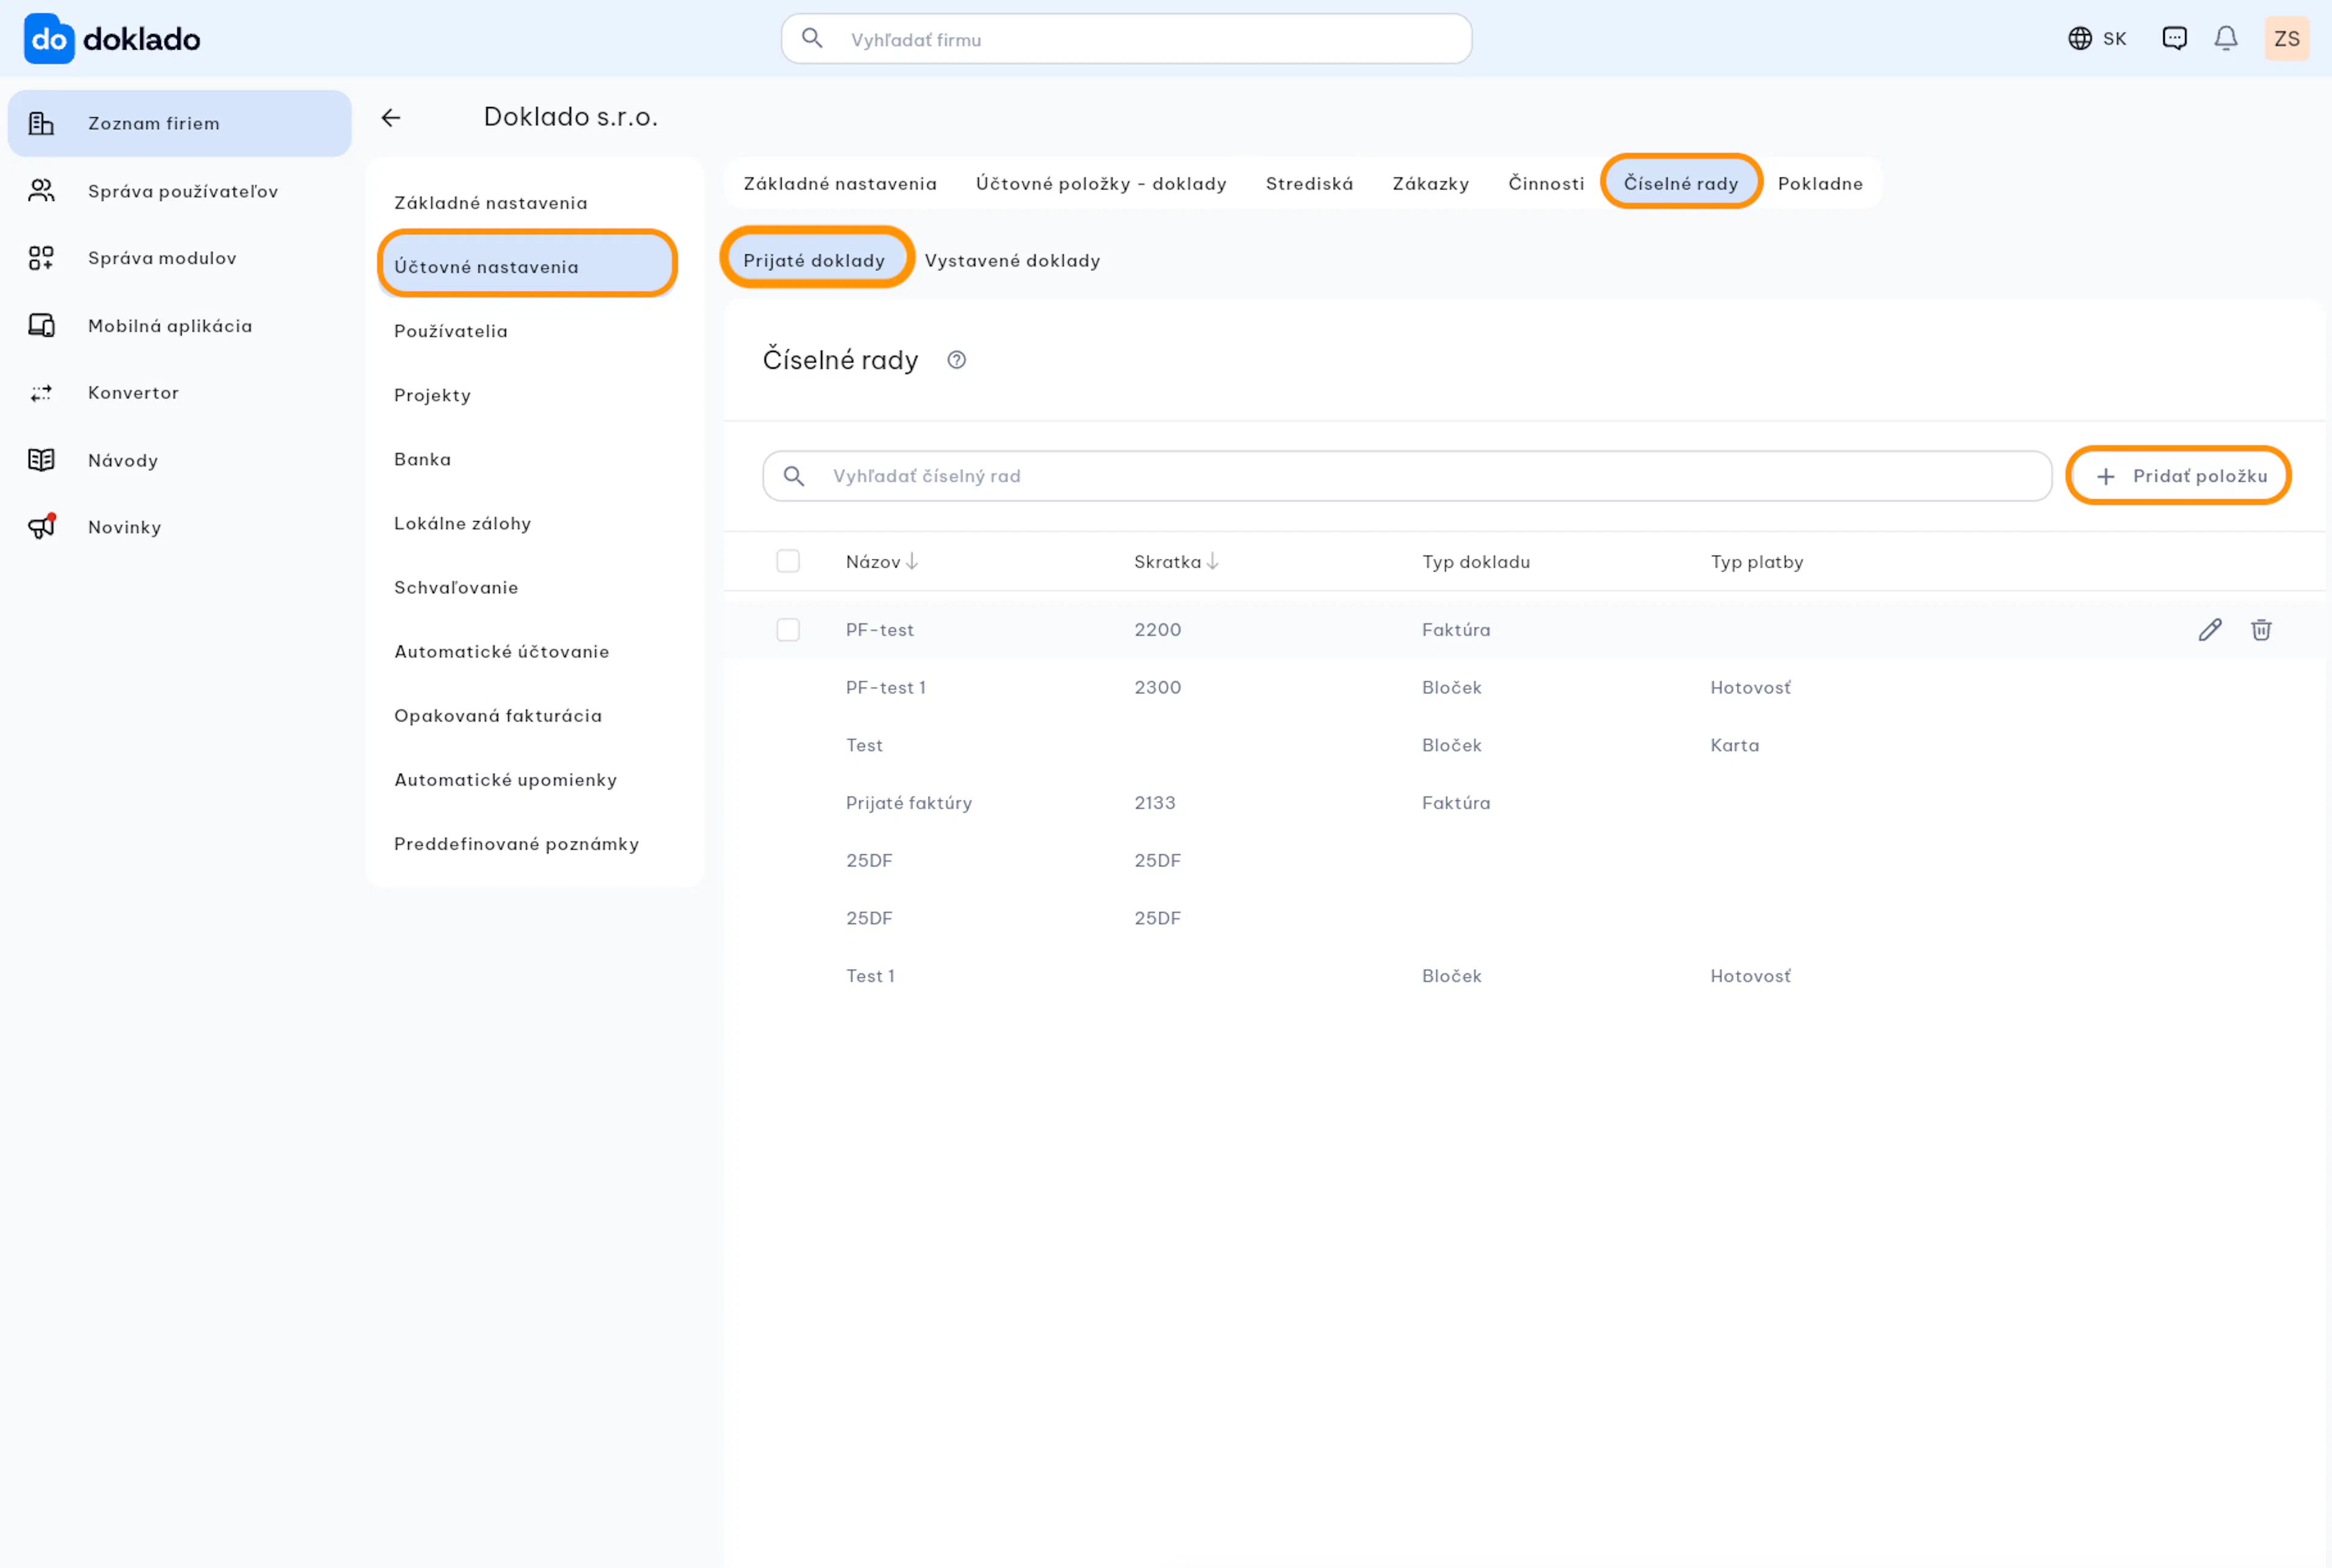Select the PF-test 1 row name
This screenshot has height=1568, width=2332.
point(886,688)
